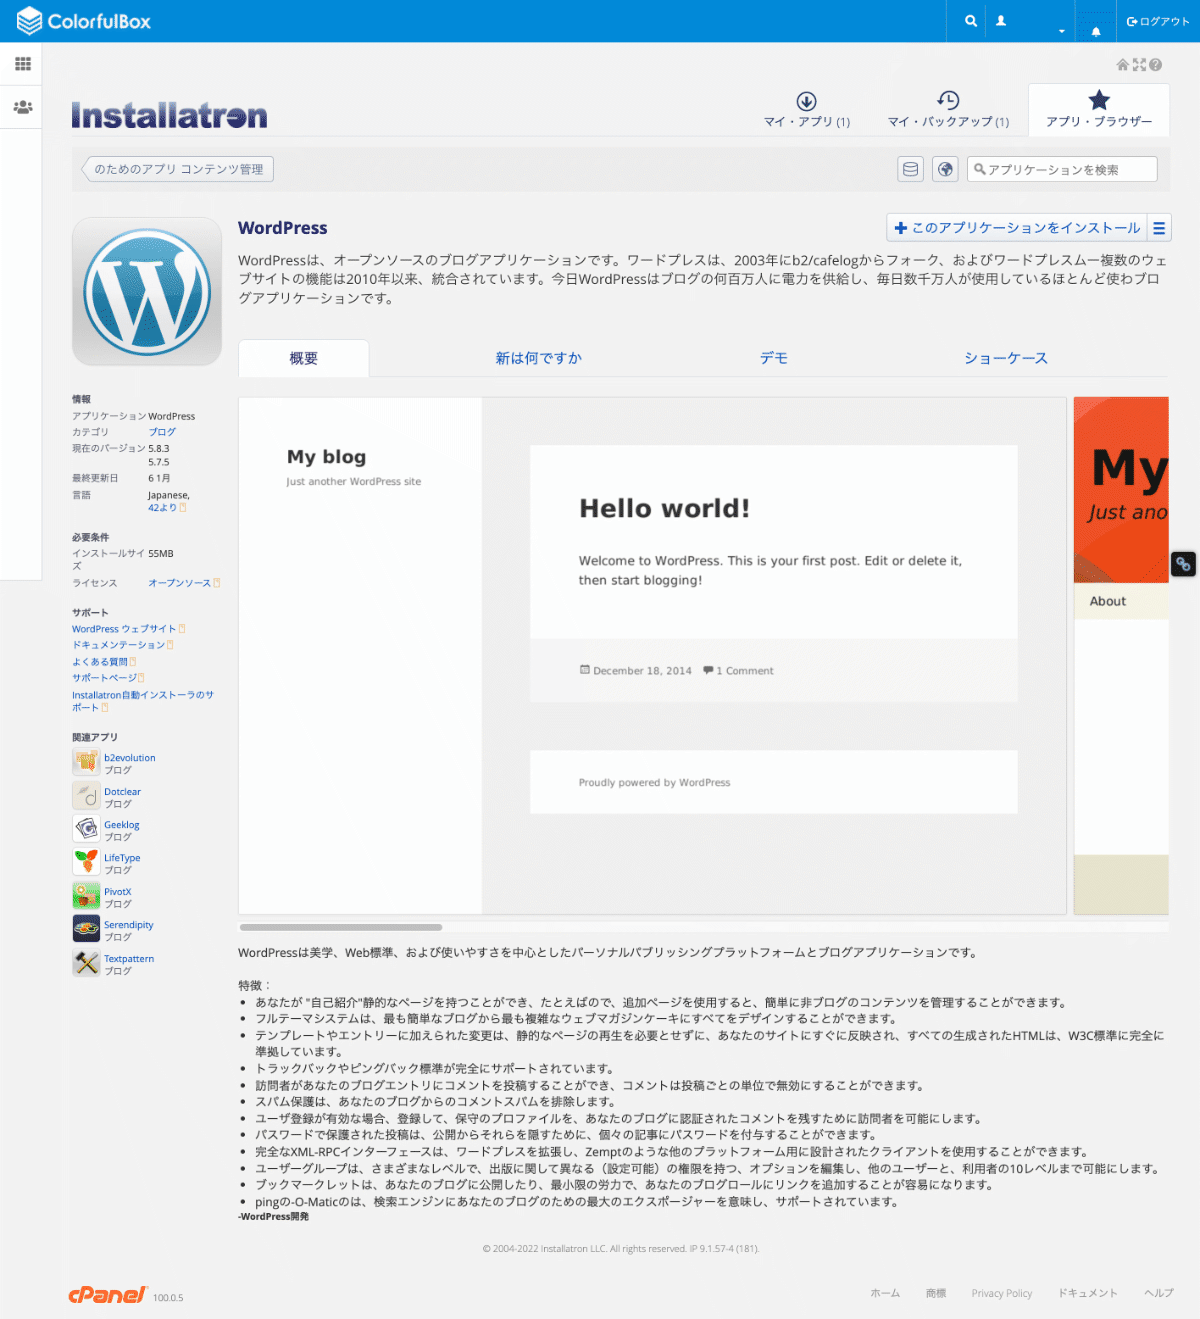Image resolution: width=1200 pixels, height=1319 pixels.
Task: Open マイ・バックアップ tab
Action: [948, 109]
